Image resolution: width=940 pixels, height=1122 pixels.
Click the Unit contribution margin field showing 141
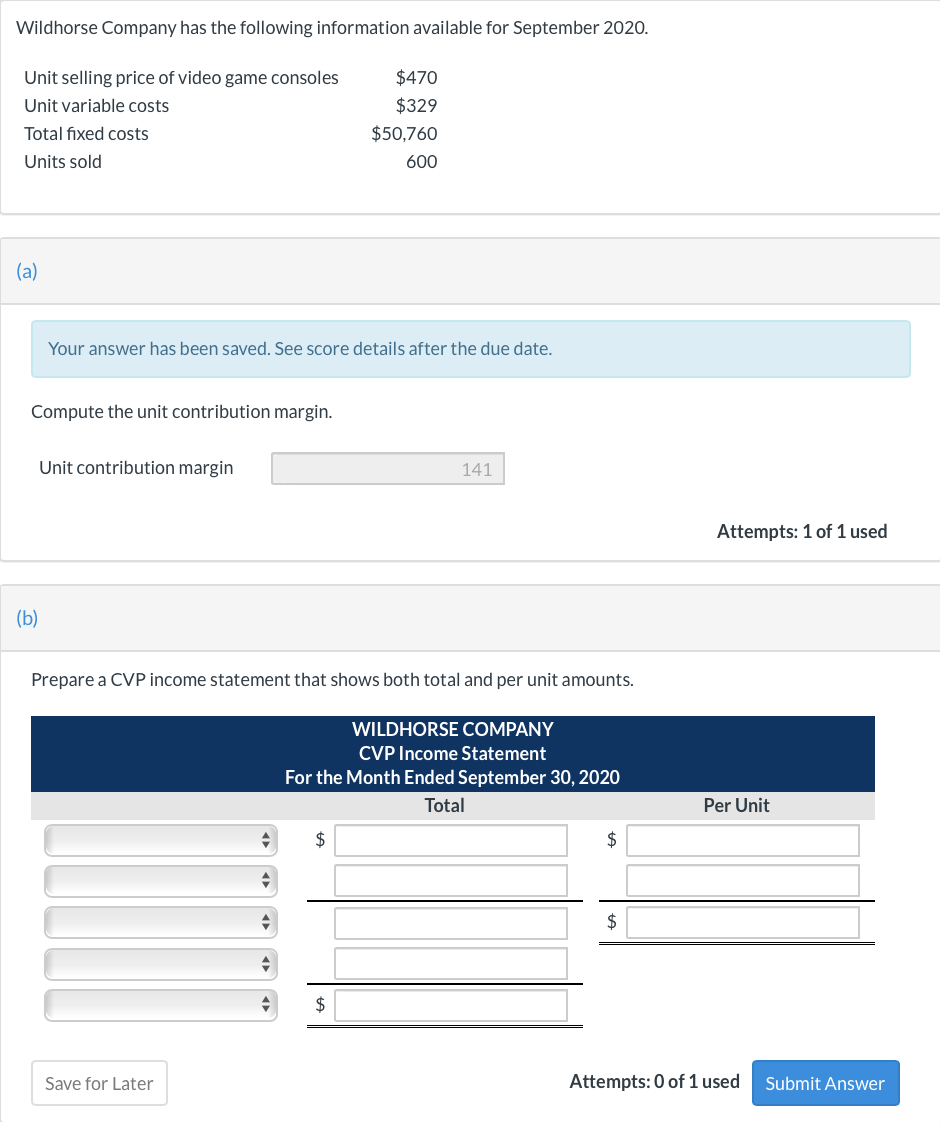pos(387,467)
